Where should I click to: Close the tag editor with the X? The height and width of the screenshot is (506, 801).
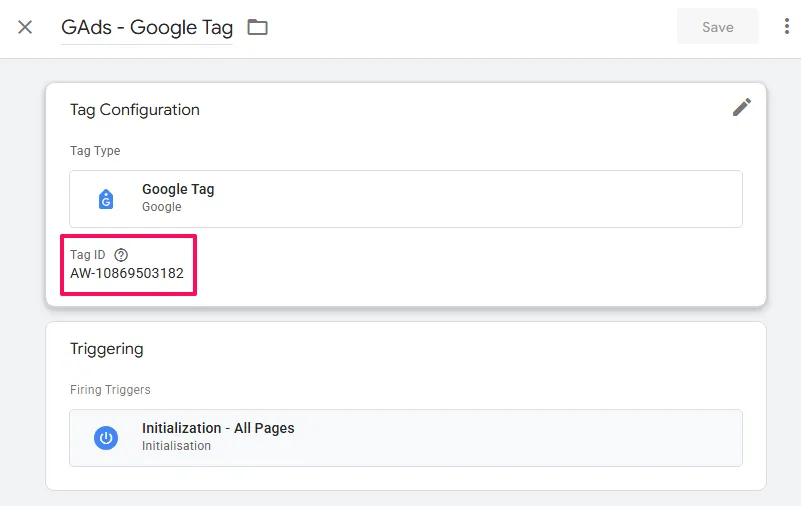coord(25,27)
